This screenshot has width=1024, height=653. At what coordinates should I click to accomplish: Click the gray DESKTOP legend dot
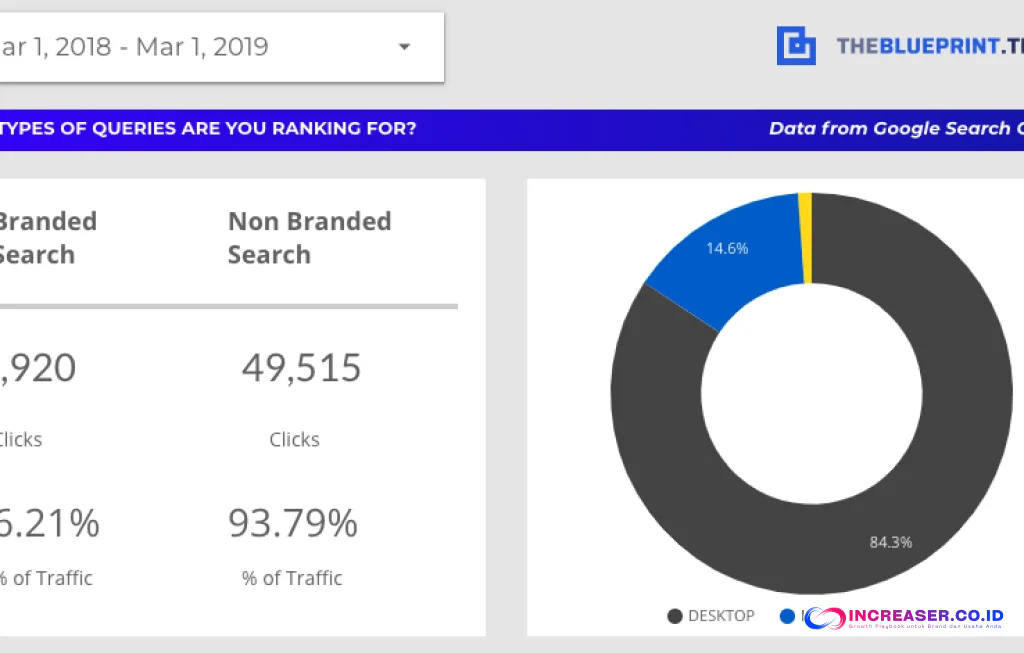coord(674,616)
